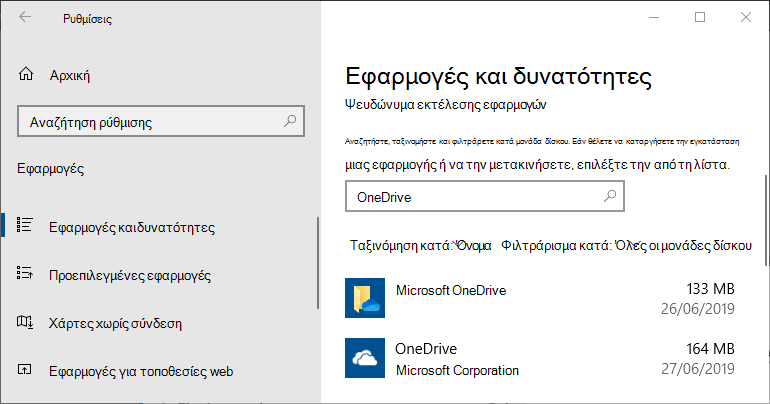The image size is (770, 404).
Task: Open Χάρτες χωρίς σύνδεση section
Action: coord(115,323)
